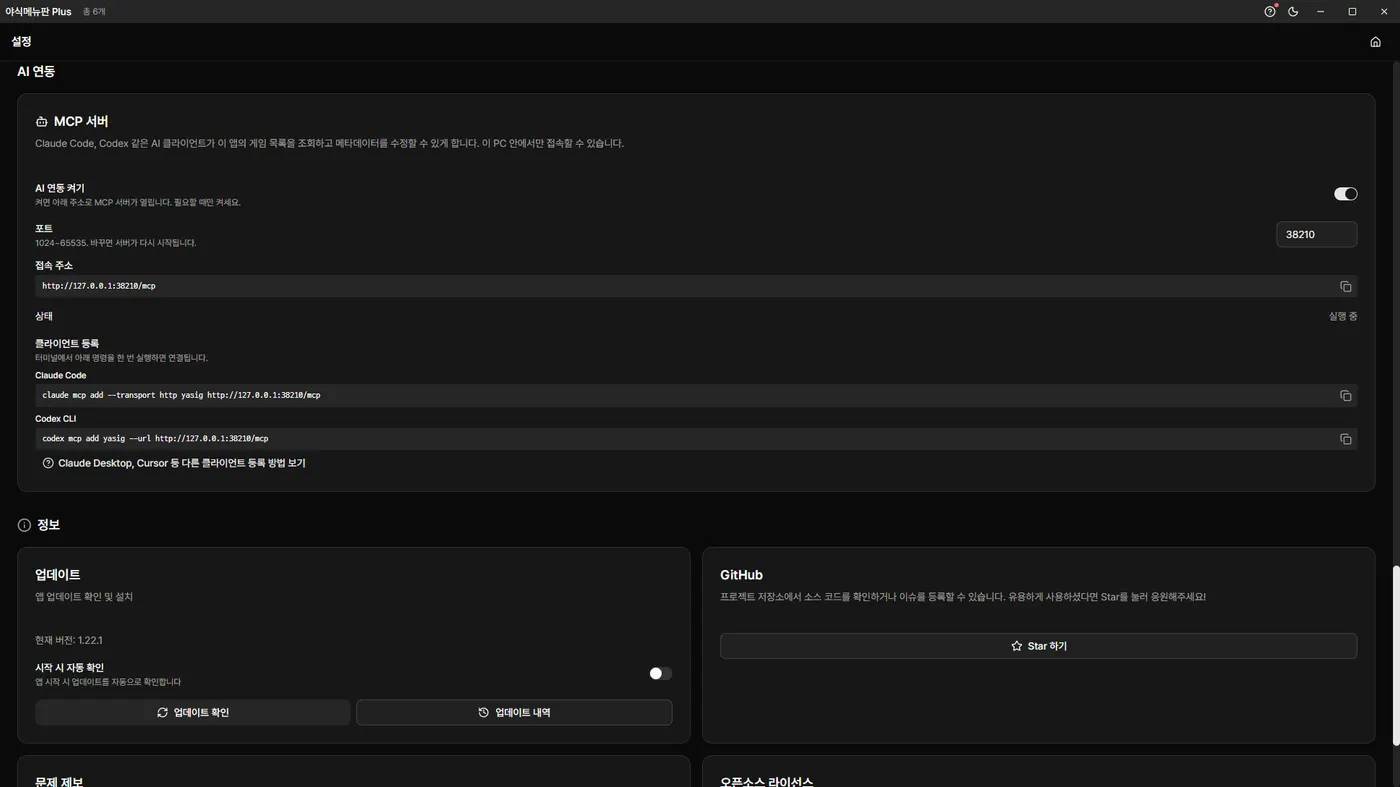Click 업데이트 확인 button

click(x=193, y=713)
